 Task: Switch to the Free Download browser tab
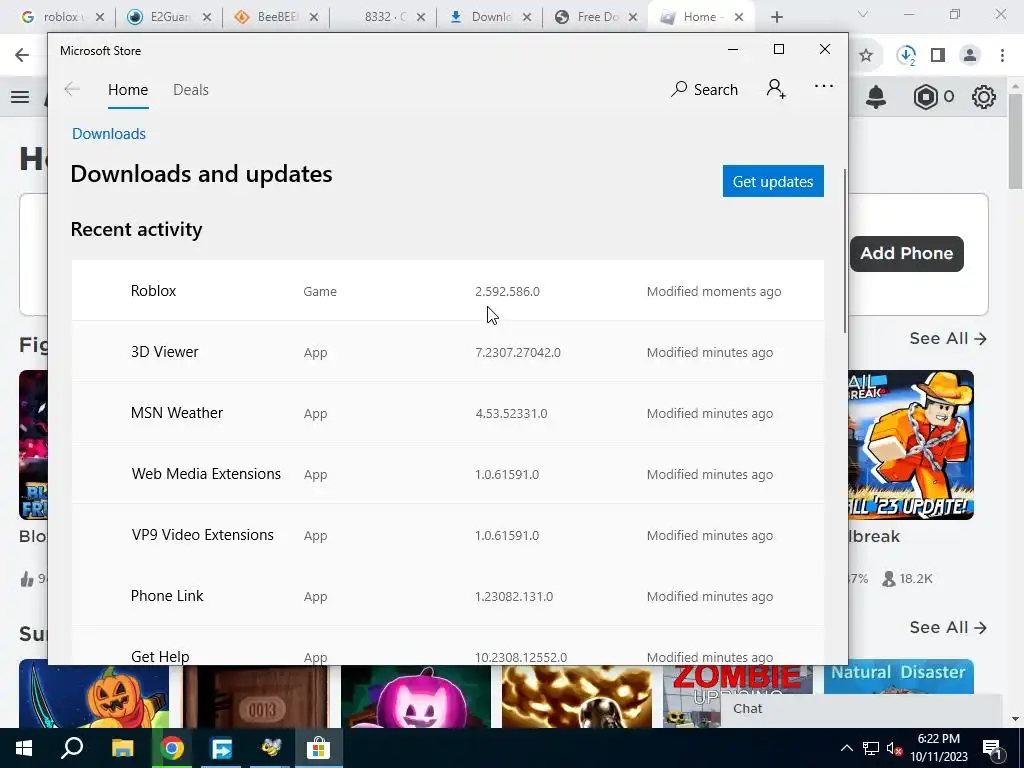598,17
